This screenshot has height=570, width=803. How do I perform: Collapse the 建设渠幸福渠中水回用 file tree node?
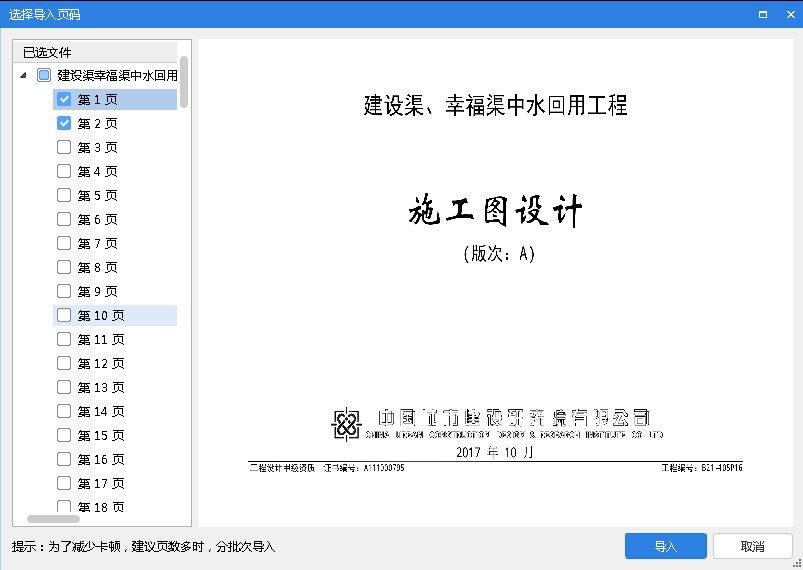point(23,75)
